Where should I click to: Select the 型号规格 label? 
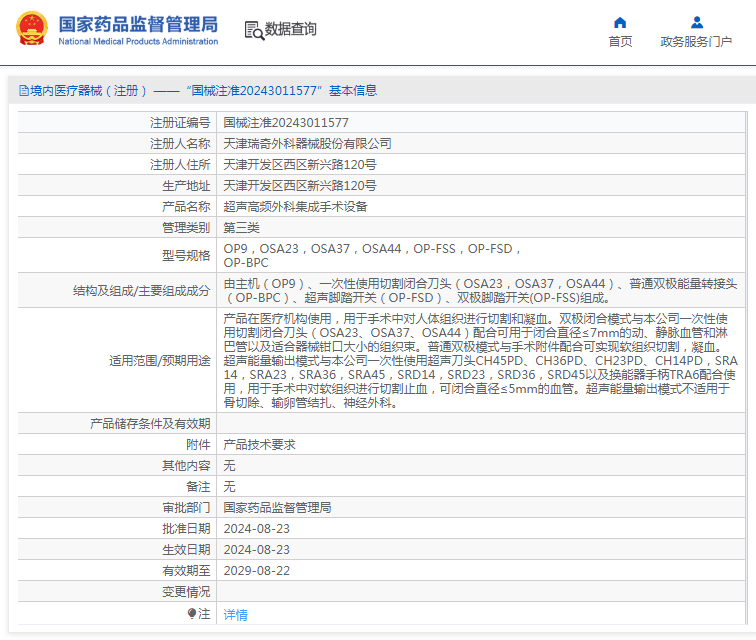tap(186, 255)
